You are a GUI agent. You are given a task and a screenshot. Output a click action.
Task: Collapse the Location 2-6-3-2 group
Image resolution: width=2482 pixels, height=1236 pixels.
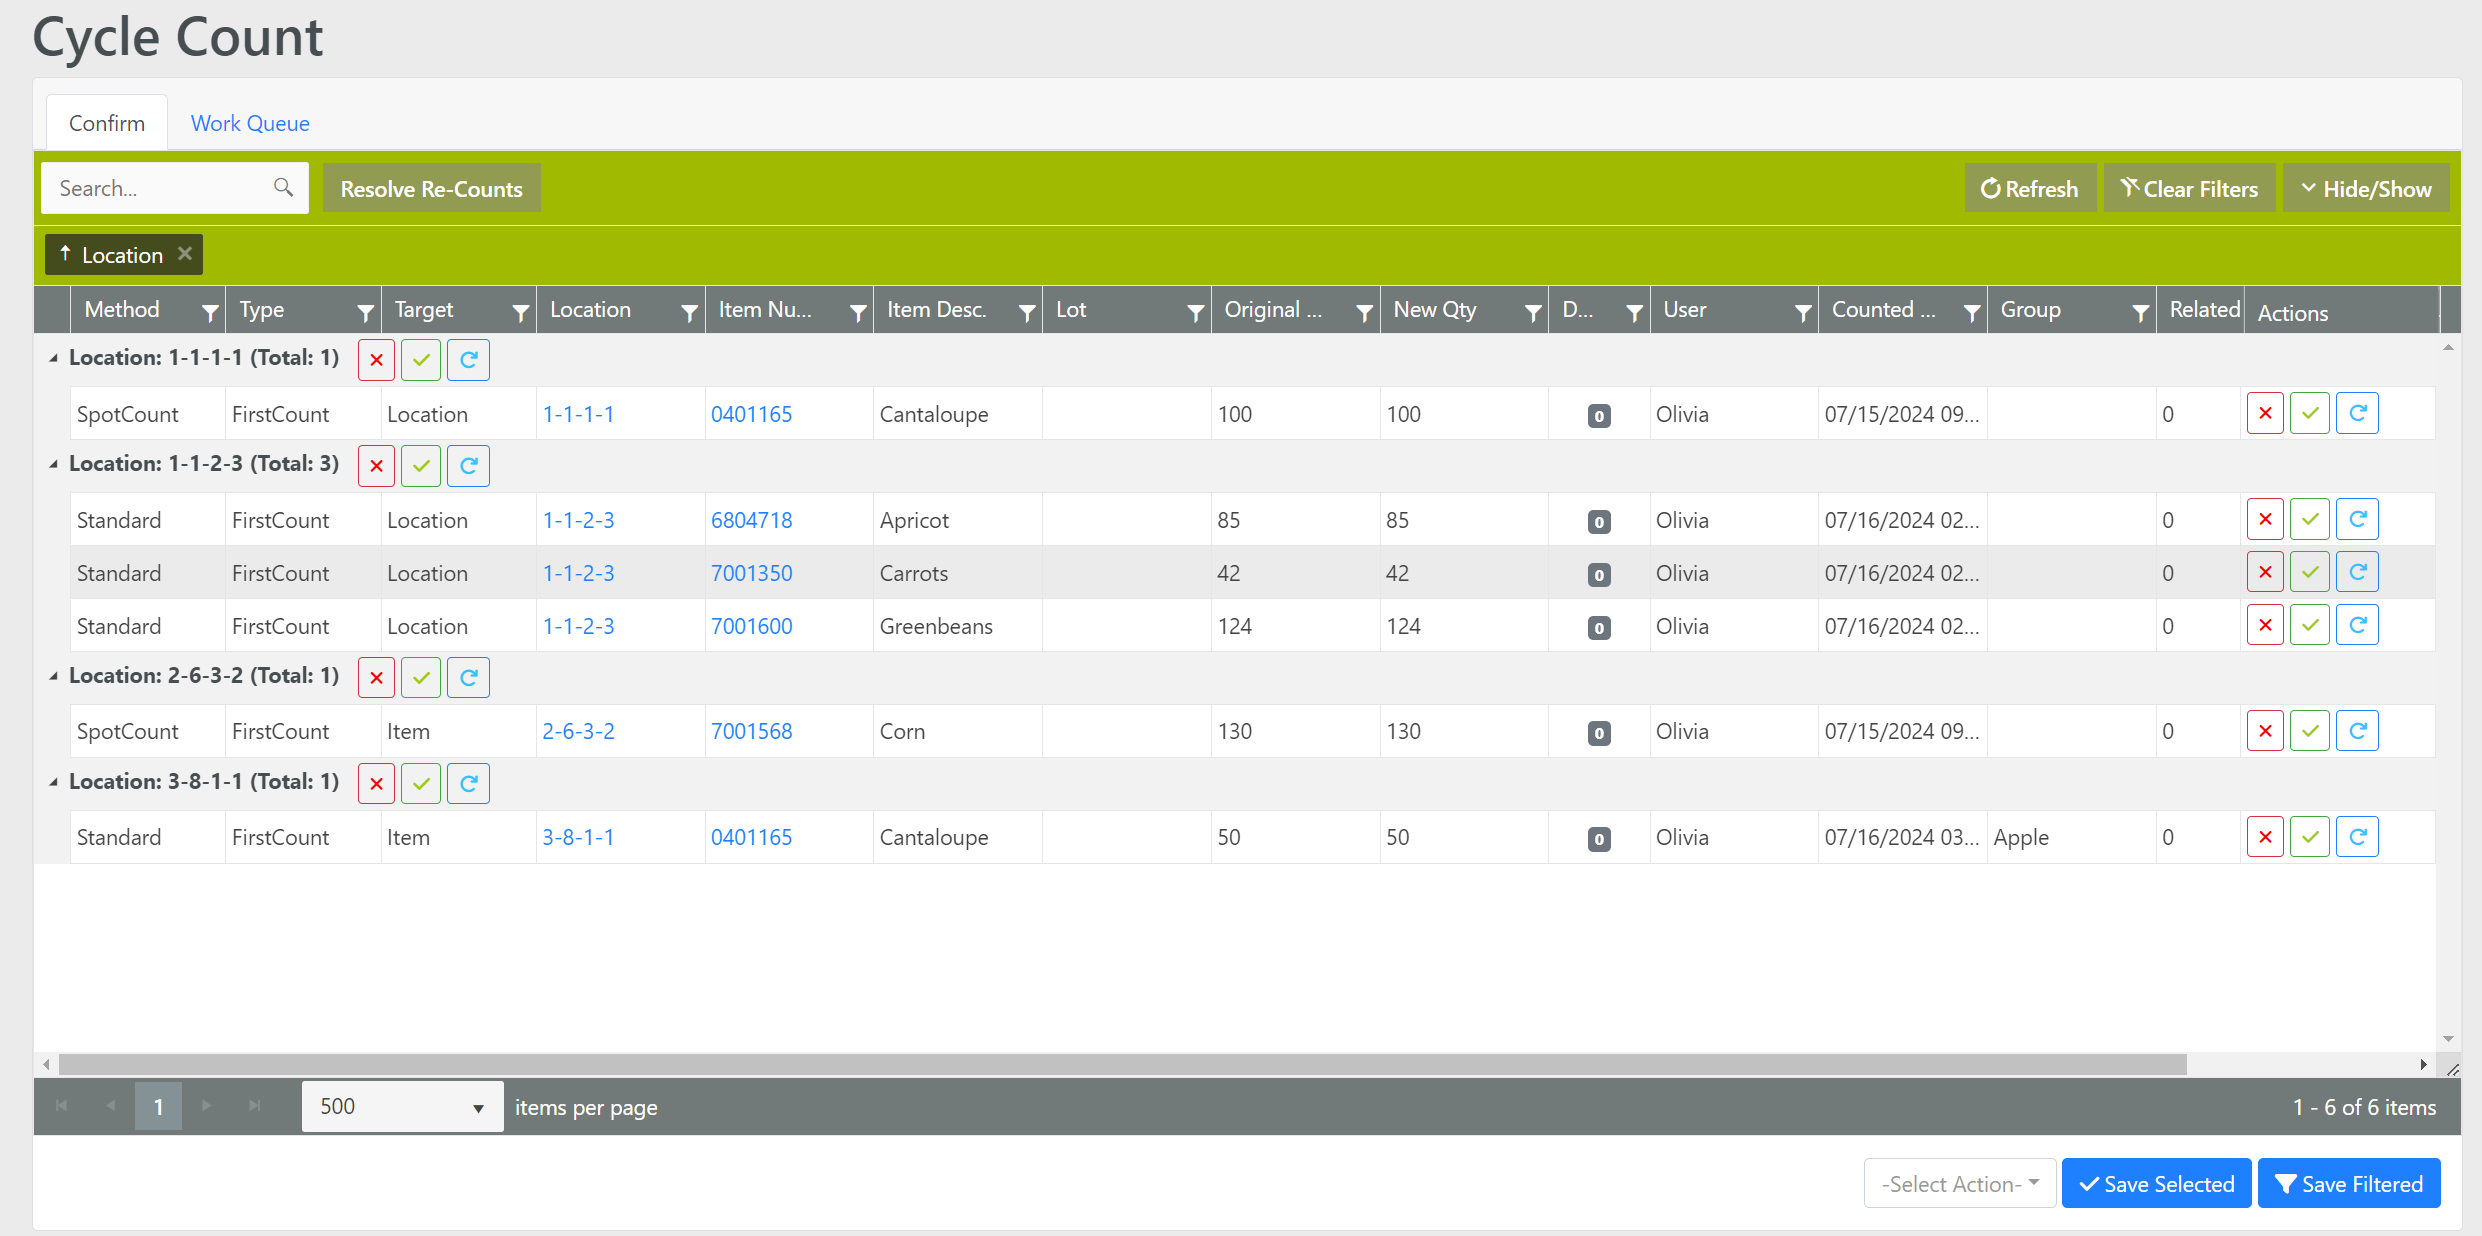(54, 676)
